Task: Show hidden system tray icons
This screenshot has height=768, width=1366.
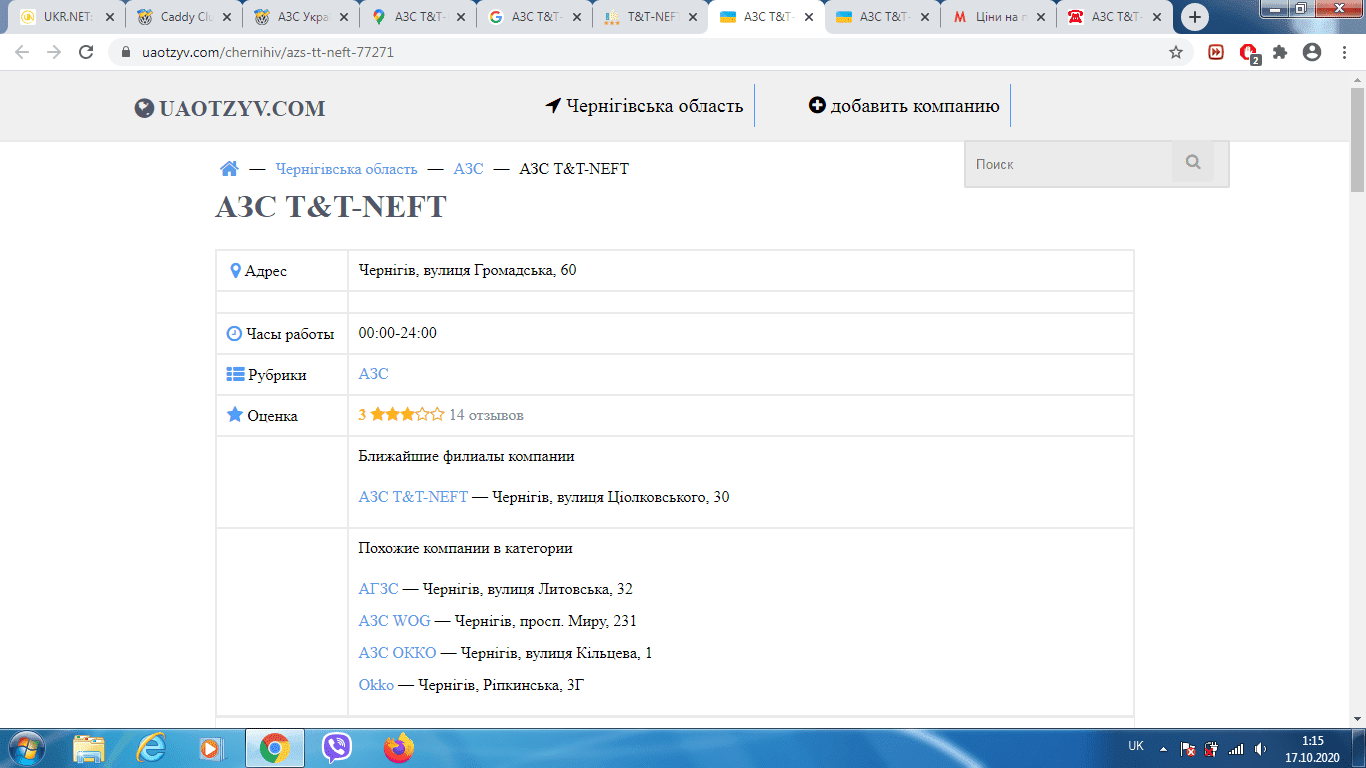Action: (x=1162, y=748)
